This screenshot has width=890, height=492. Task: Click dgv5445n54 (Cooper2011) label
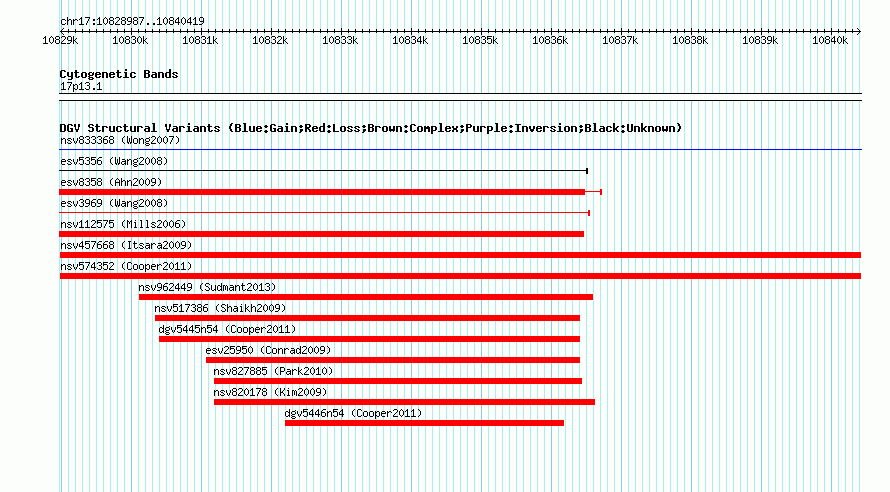click(x=227, y=329)
